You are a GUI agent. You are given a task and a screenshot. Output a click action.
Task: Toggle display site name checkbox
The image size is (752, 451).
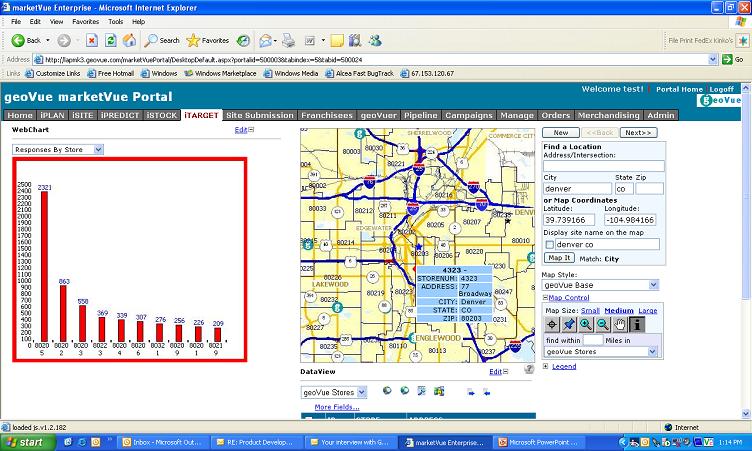click(x=550, y=245)
